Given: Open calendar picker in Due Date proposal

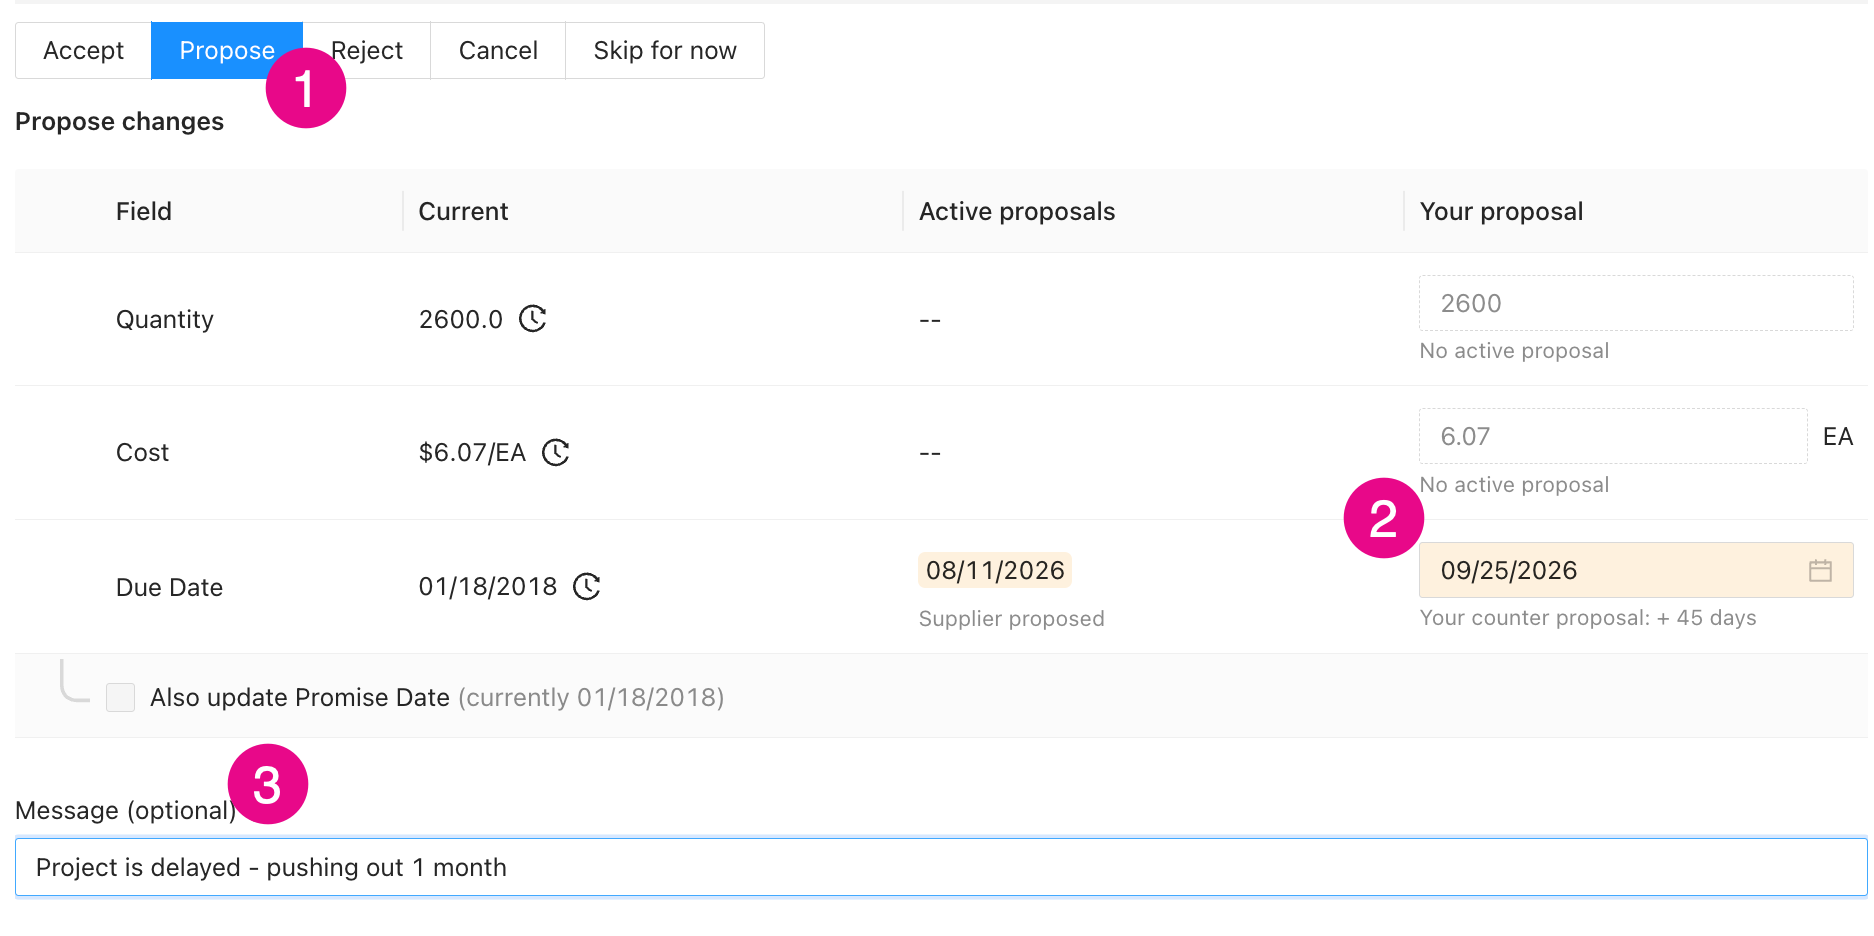Looking at the screenshot, I should (x=1820, y=570).
